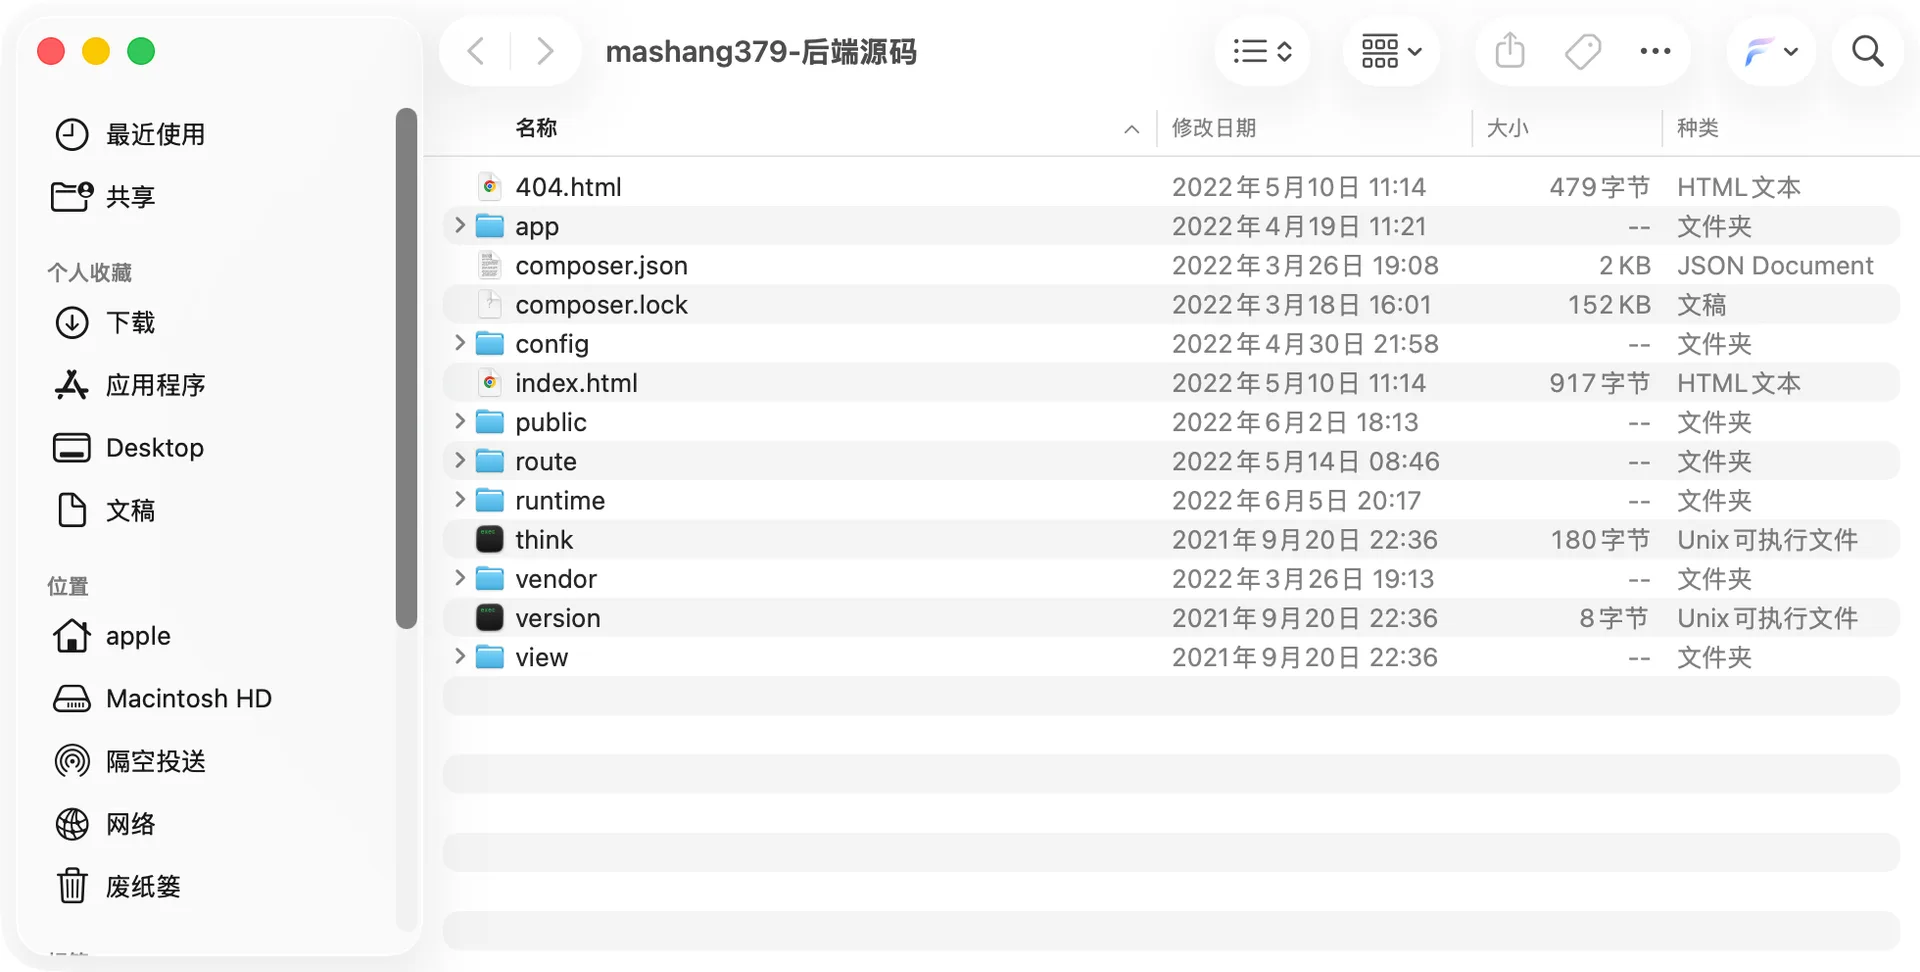Viewport: 1920px width, 972px height.
Task: Click the Share toolbar icon
Action: coord(1510,51)
